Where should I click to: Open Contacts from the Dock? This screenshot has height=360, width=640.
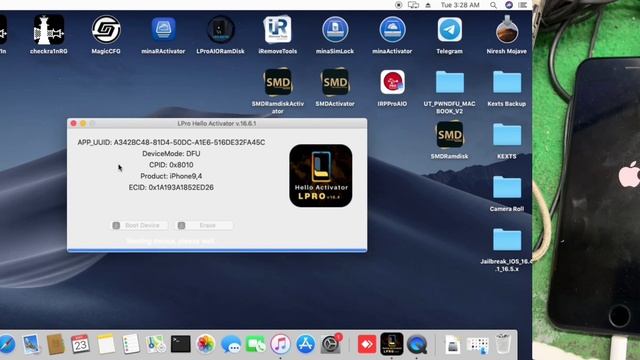coord(56,345)
